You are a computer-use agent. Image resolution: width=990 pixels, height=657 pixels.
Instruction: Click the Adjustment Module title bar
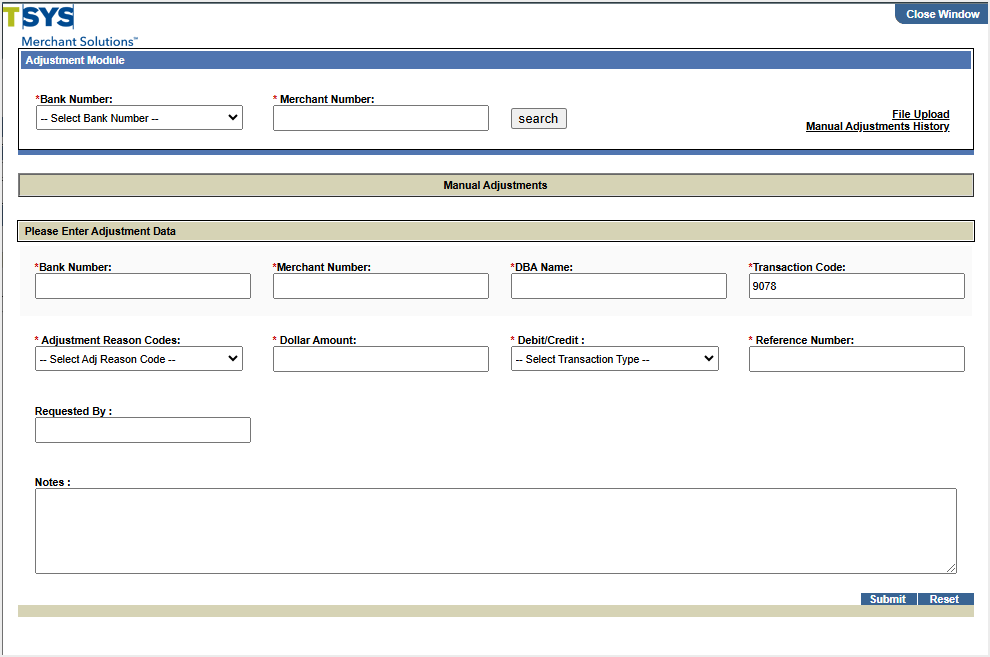click(x=496, y=60)
